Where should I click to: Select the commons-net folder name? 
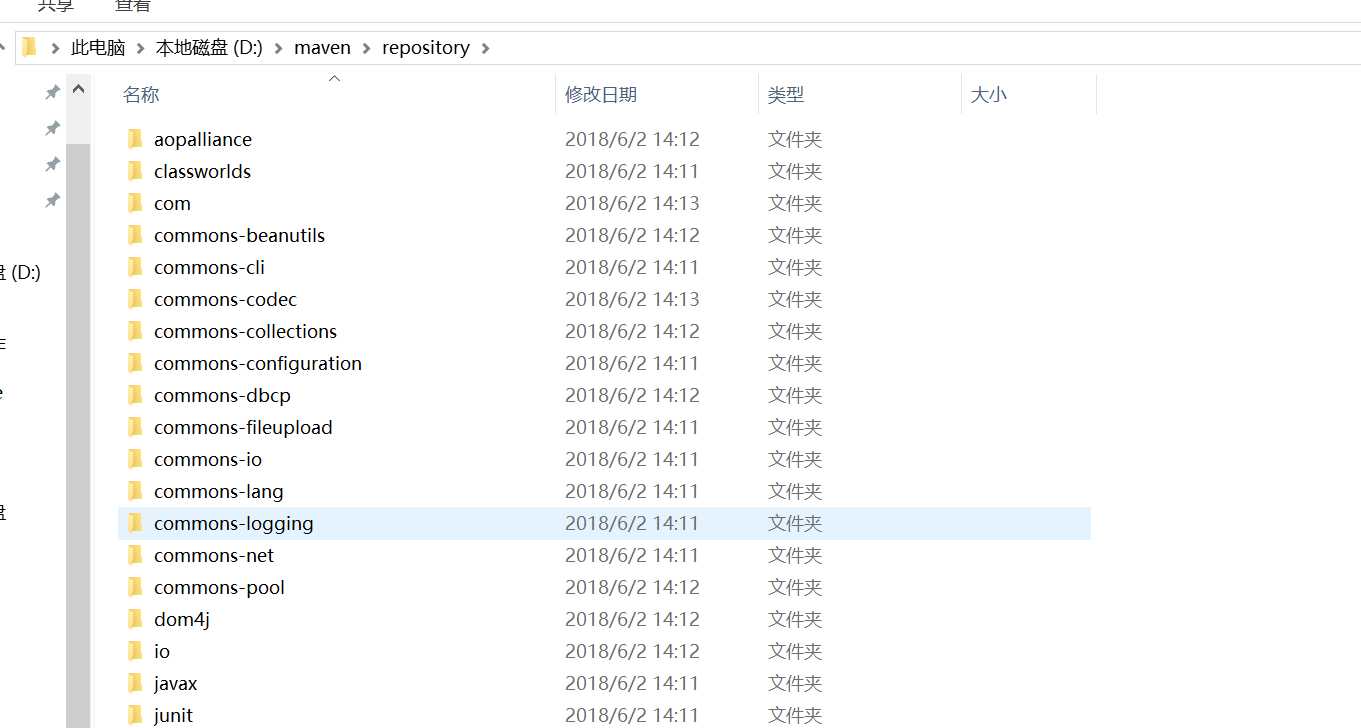pyautogui.click(x=214, y=555)
